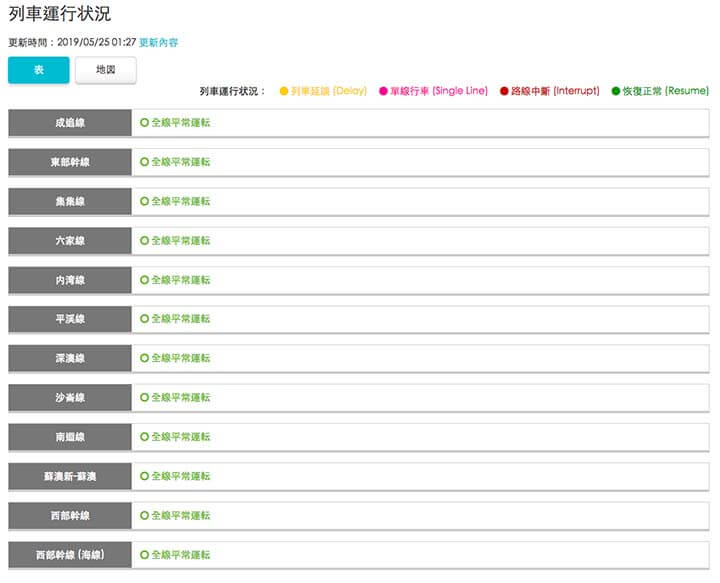
Task: Click the green status circle in 內灣線 row
Action: [x=144, y=280]
